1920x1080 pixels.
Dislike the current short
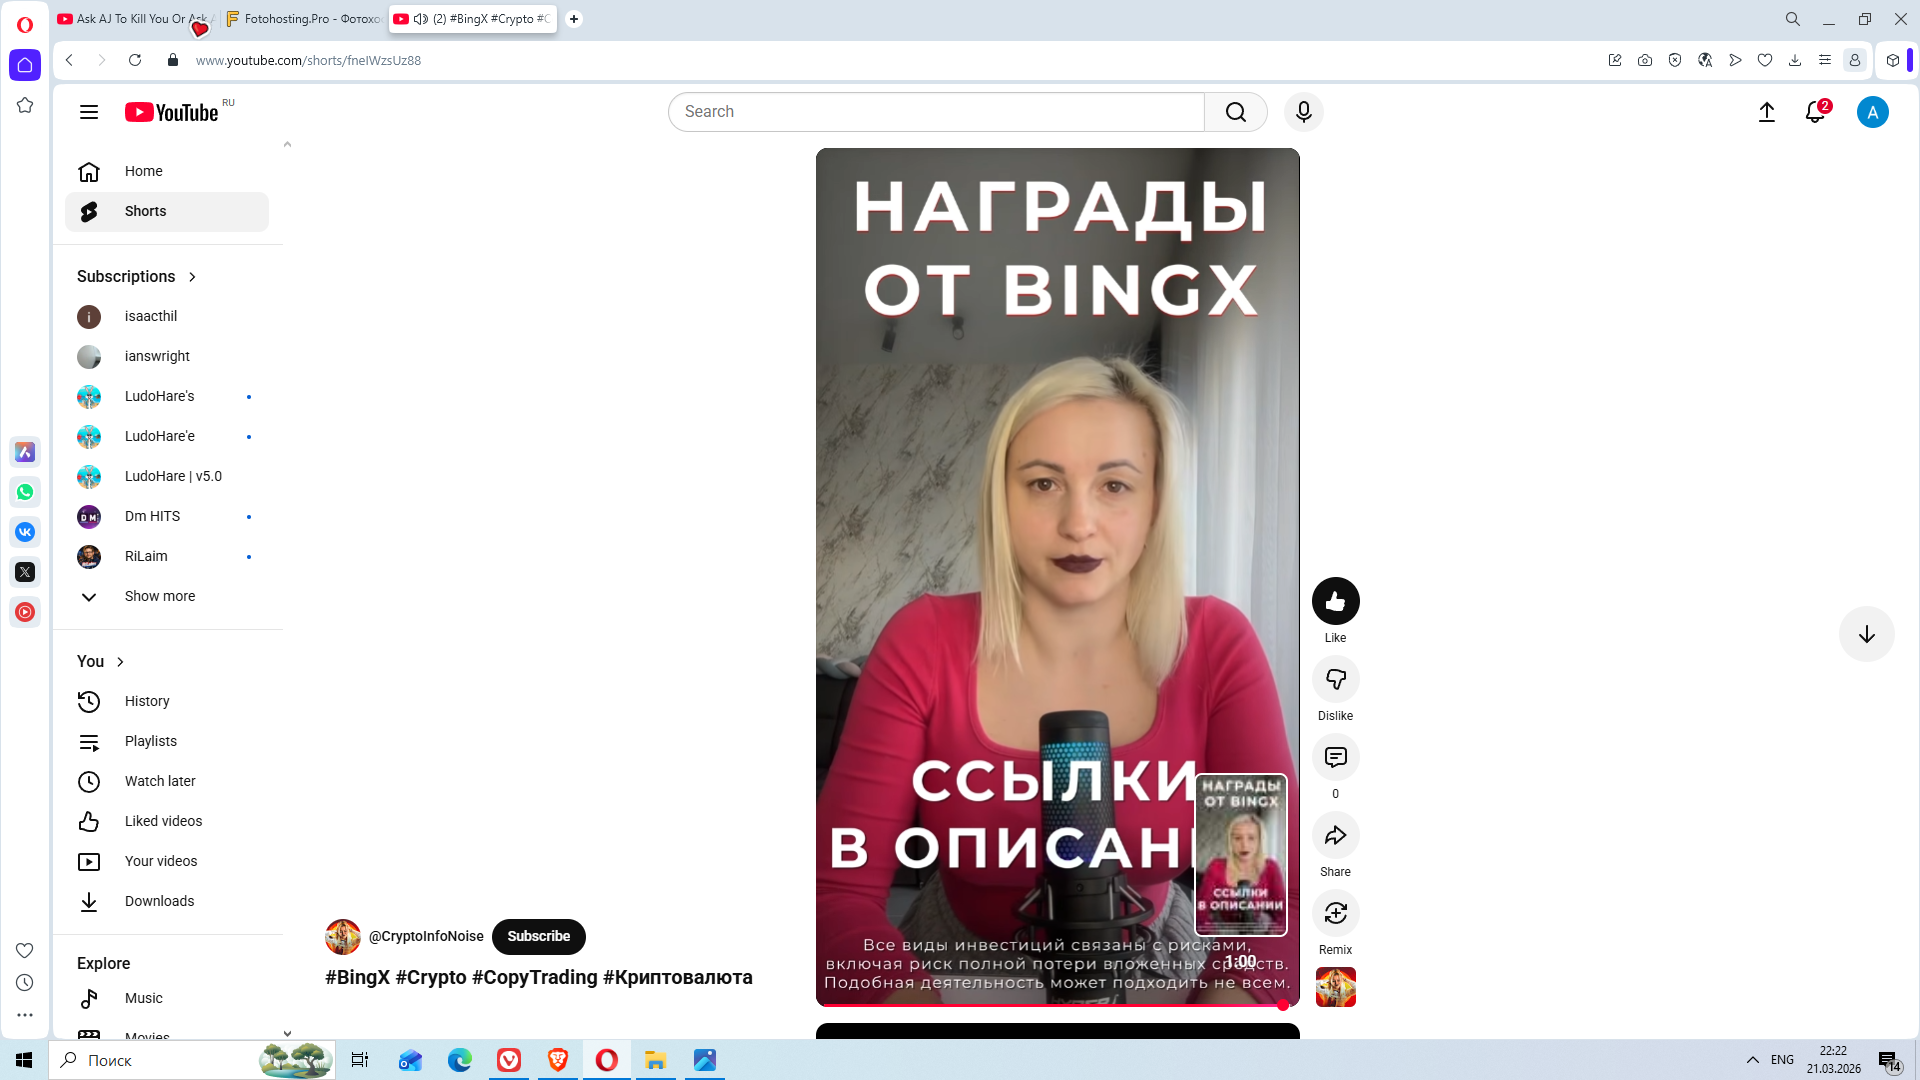[x=1335, y=679]
